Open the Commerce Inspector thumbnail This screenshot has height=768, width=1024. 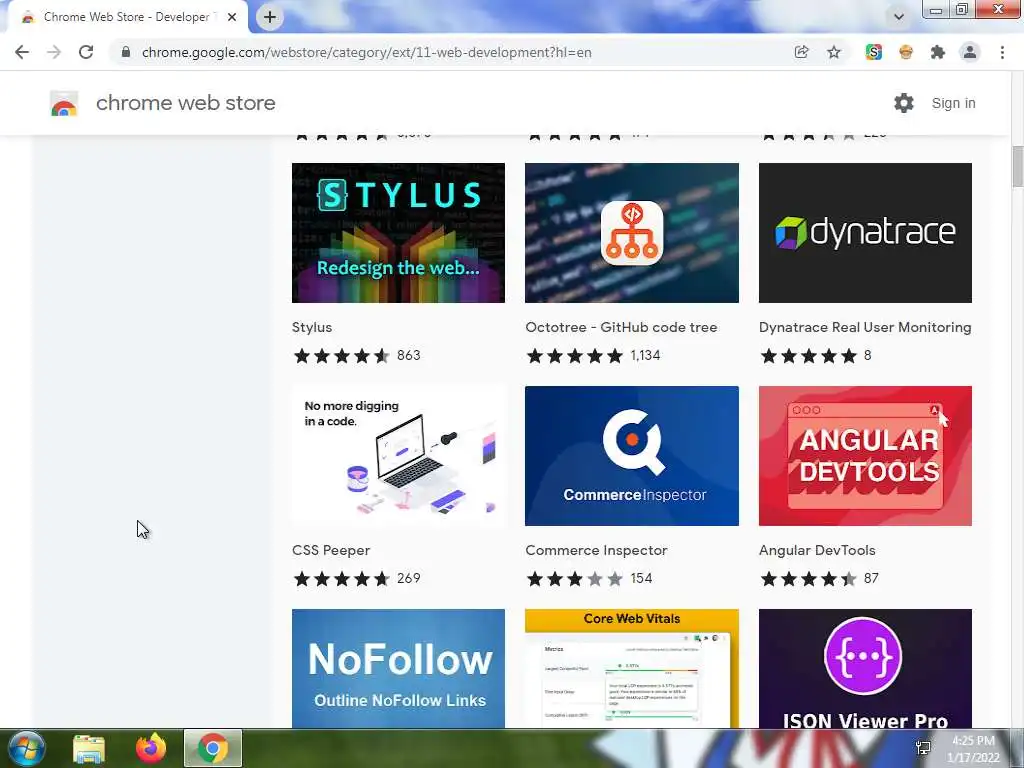point(632,456)
